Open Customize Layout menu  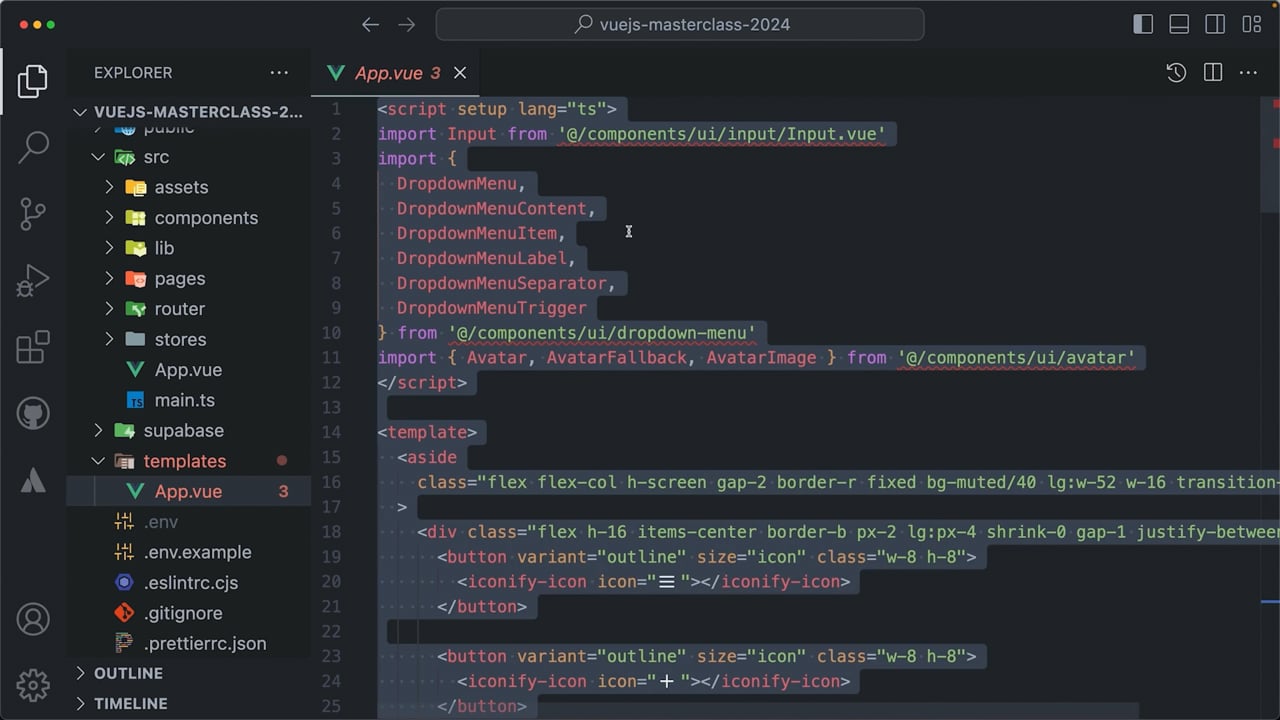coord(1251,25)
